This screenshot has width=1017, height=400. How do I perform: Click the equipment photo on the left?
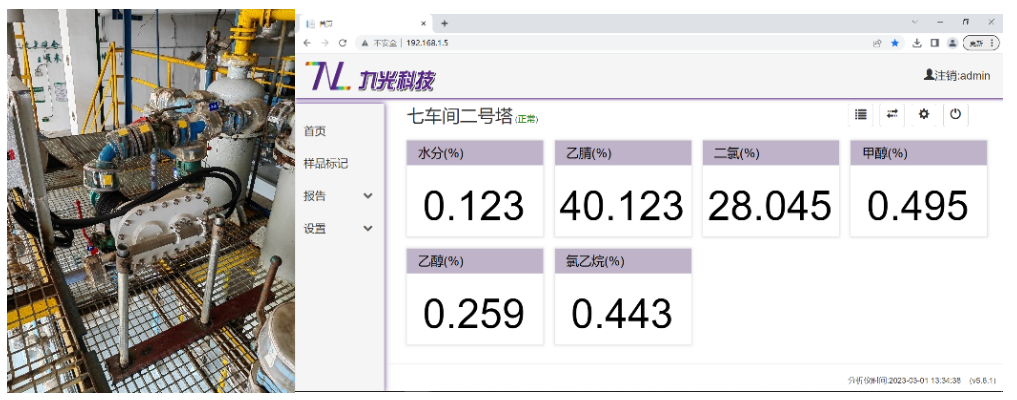(150, 200)
